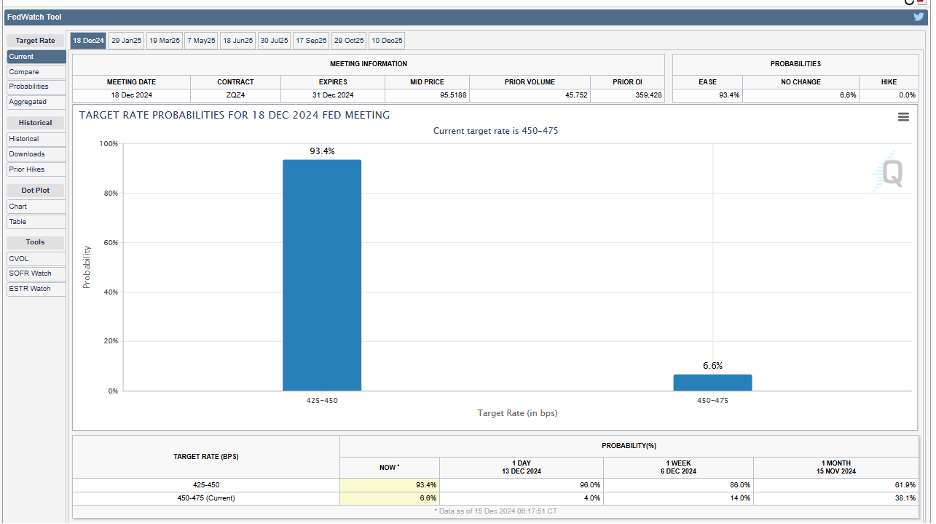Viewport: 936px width, 524px height.
Task: Select the 10 Dec25 meeting tab
Action: (x=387, y=41)
